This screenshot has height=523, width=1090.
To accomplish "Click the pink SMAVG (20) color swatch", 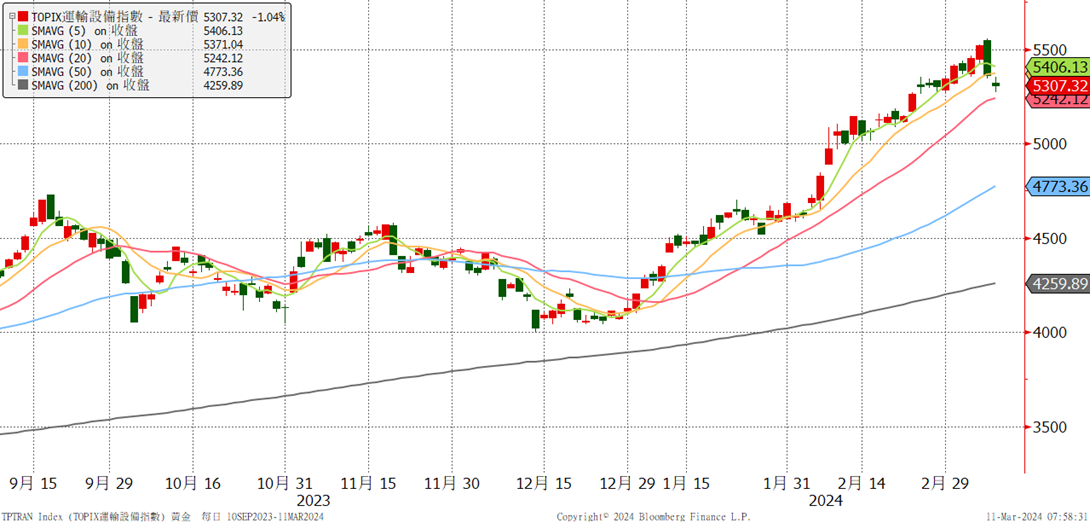I will point(24,58).
